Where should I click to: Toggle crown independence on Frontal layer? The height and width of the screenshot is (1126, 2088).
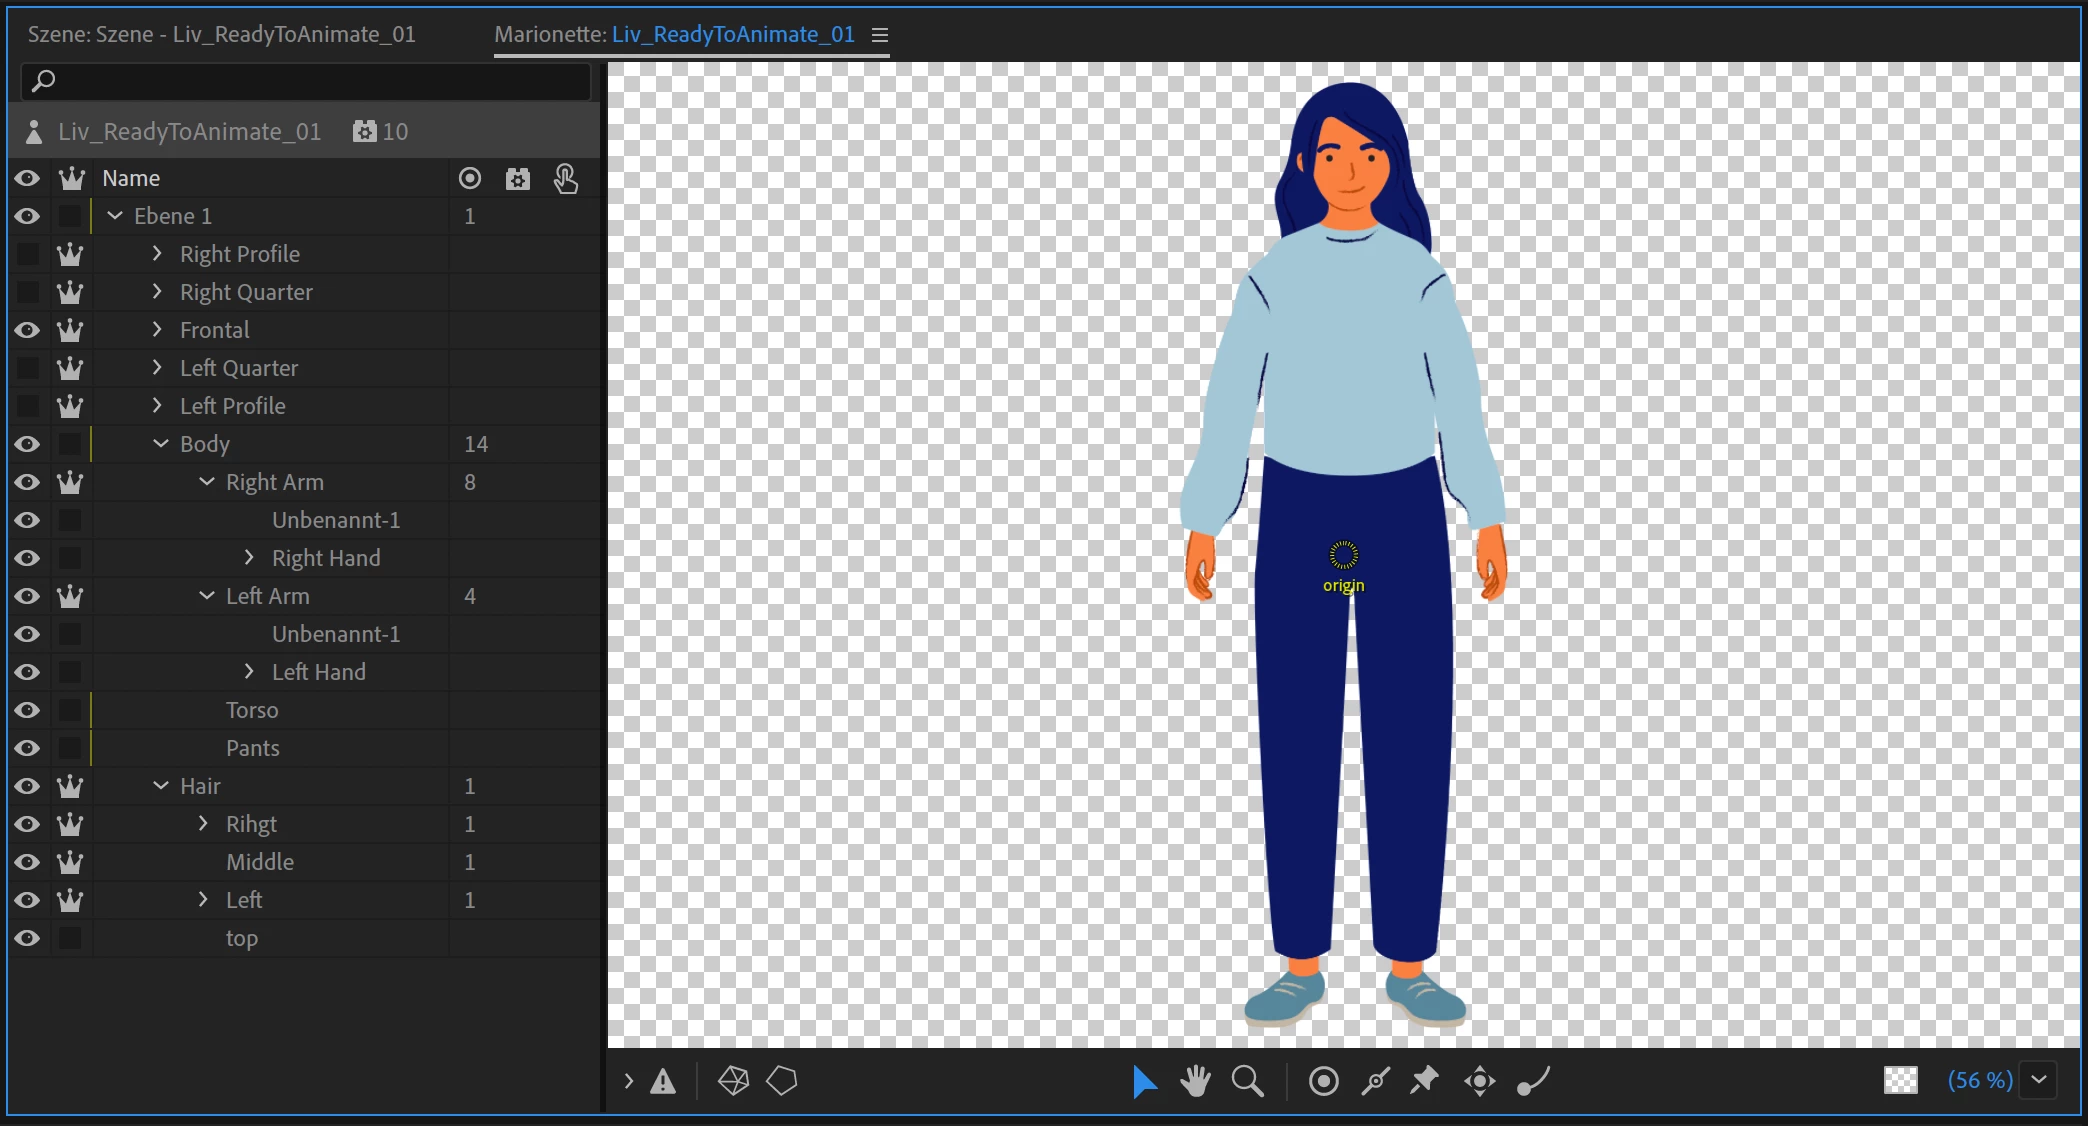[x=70, y=330]
